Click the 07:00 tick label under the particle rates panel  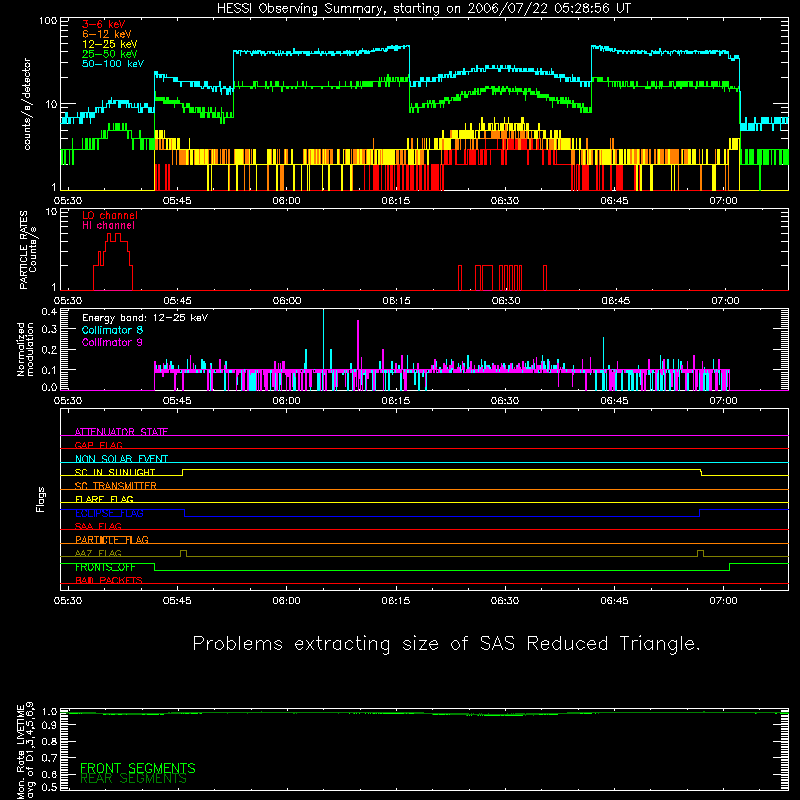click(725, 301)
